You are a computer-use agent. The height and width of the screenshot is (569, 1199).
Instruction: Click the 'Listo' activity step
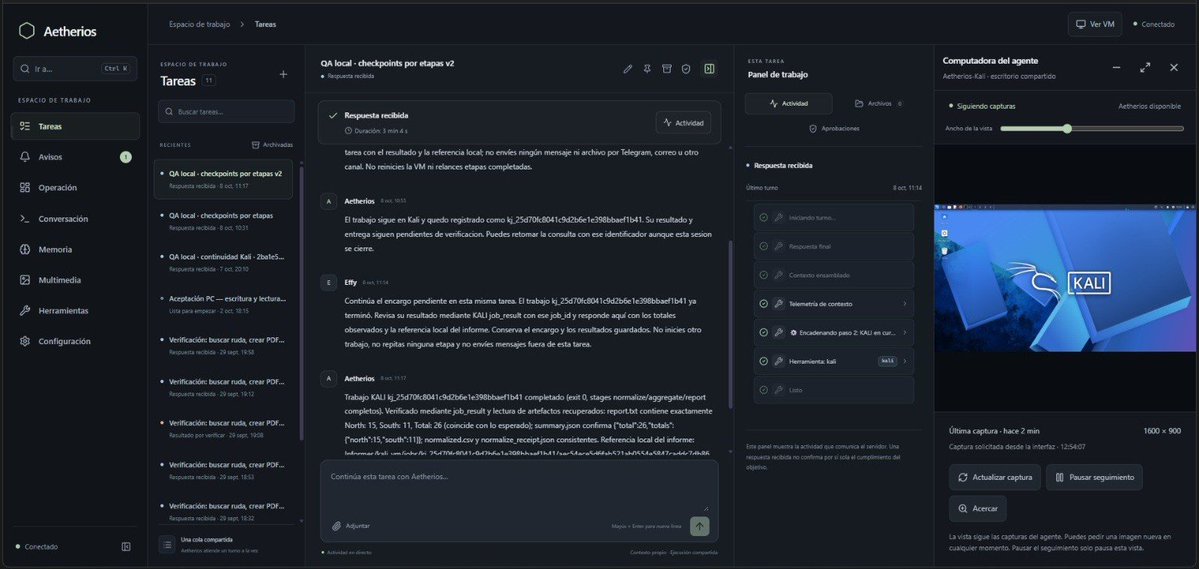pyautogui.click(x=833, y=390)
